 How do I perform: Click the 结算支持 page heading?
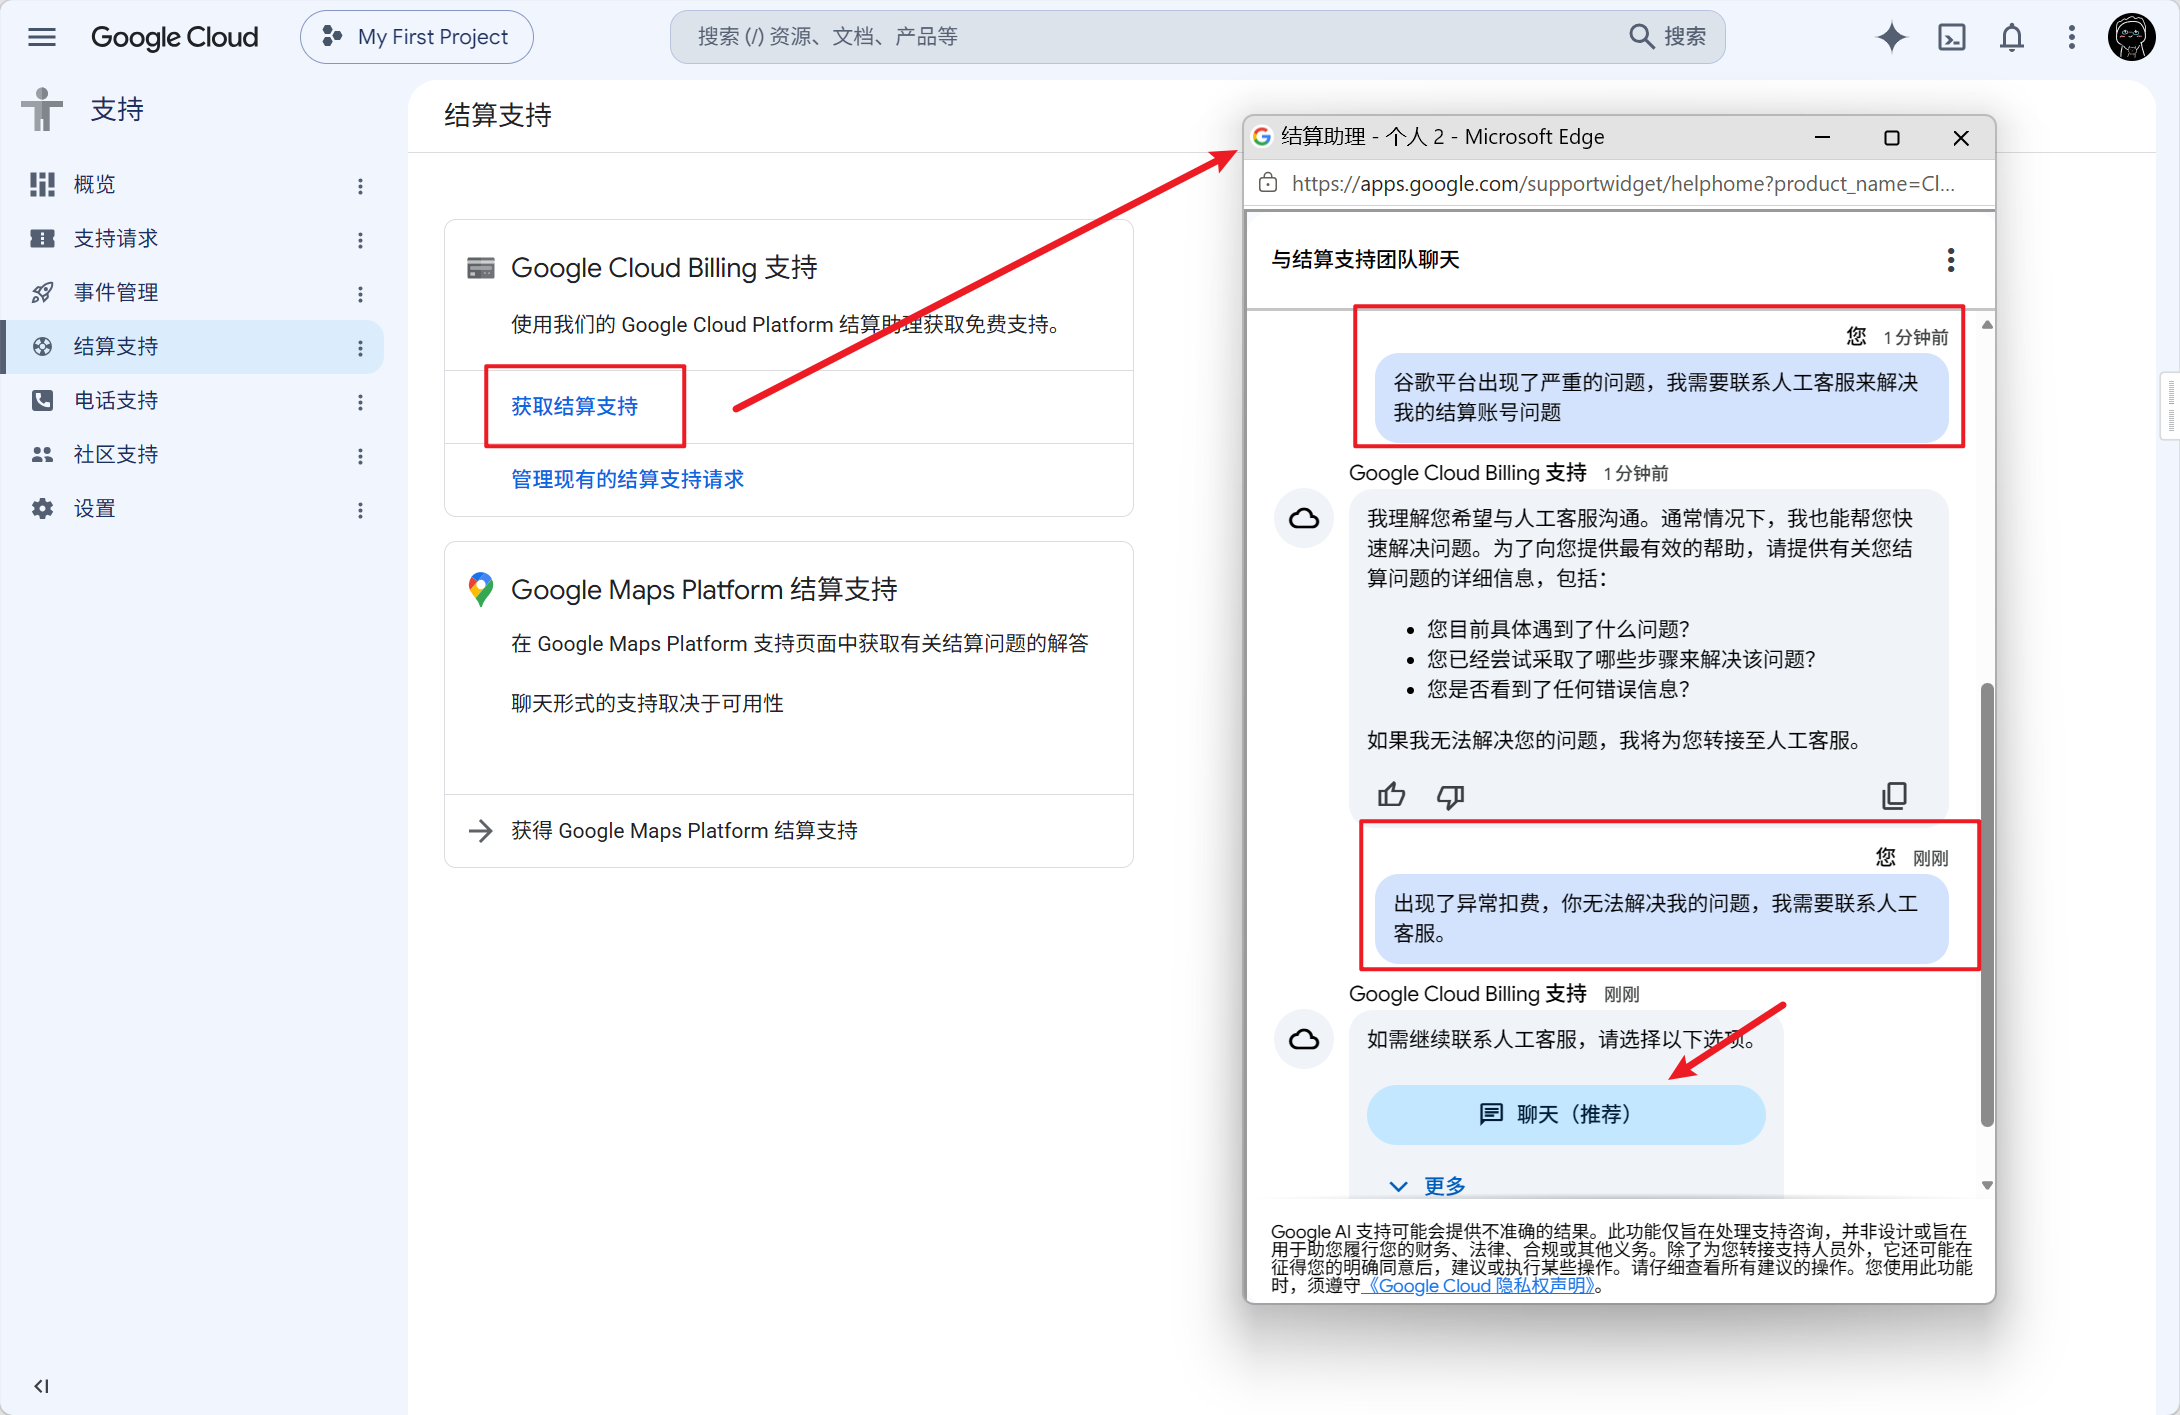(x=497, y=115)
